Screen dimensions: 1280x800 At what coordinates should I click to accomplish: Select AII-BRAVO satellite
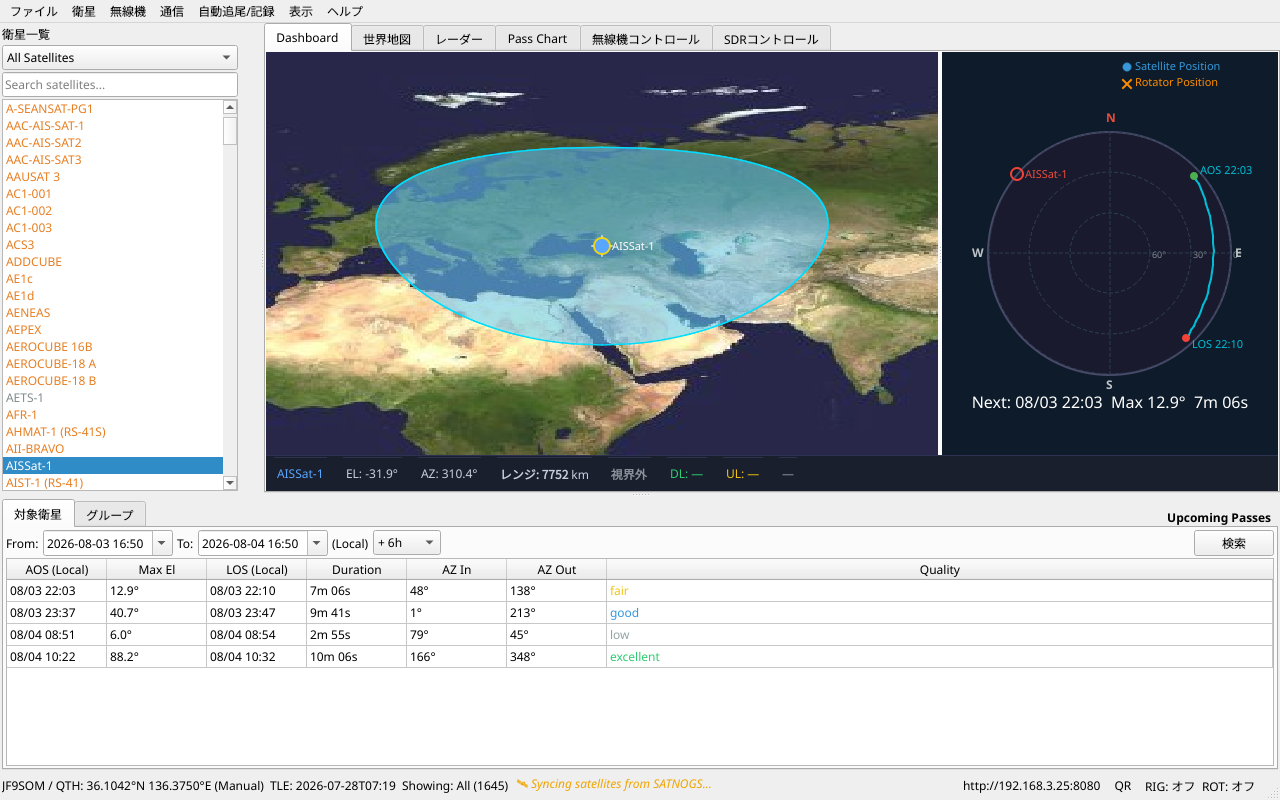112,448
